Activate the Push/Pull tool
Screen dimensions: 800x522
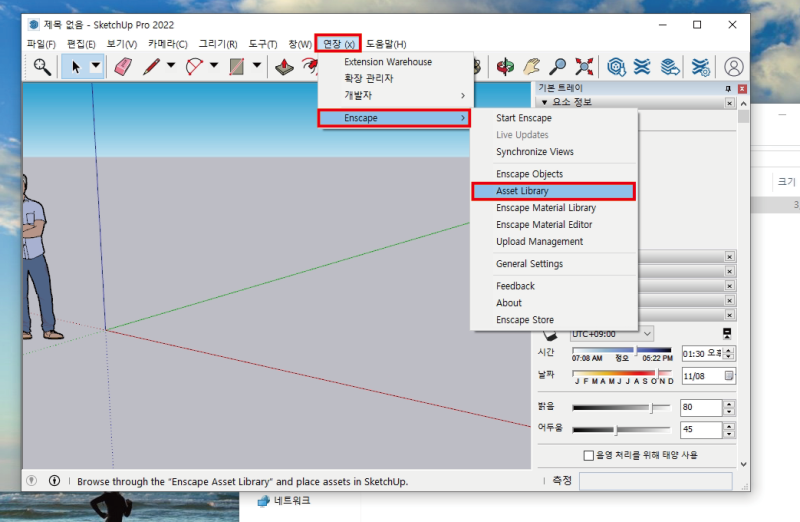point(284,67)
